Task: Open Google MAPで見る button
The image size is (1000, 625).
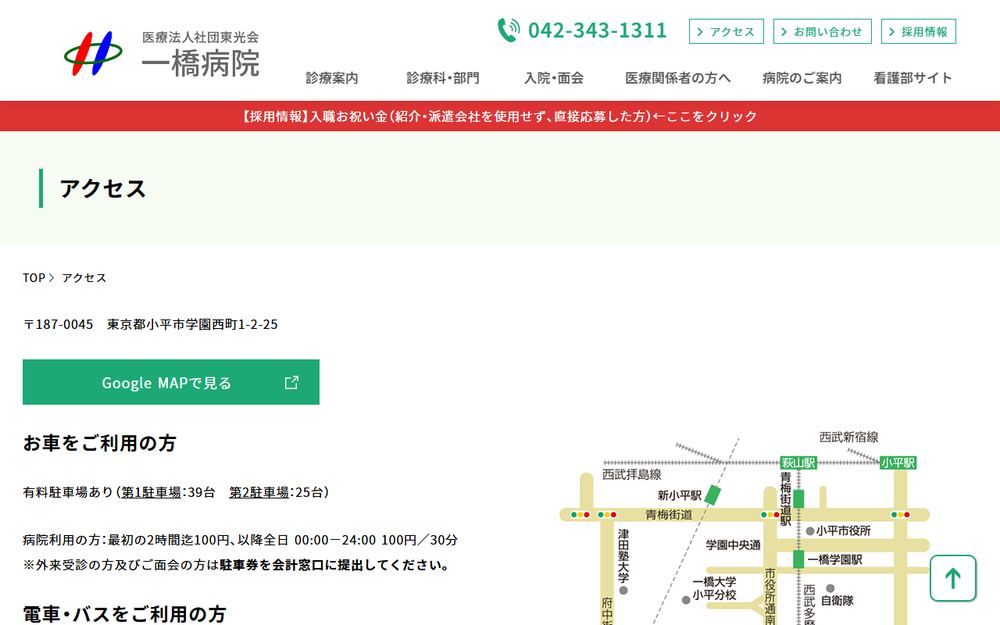Action: [171, 382]
